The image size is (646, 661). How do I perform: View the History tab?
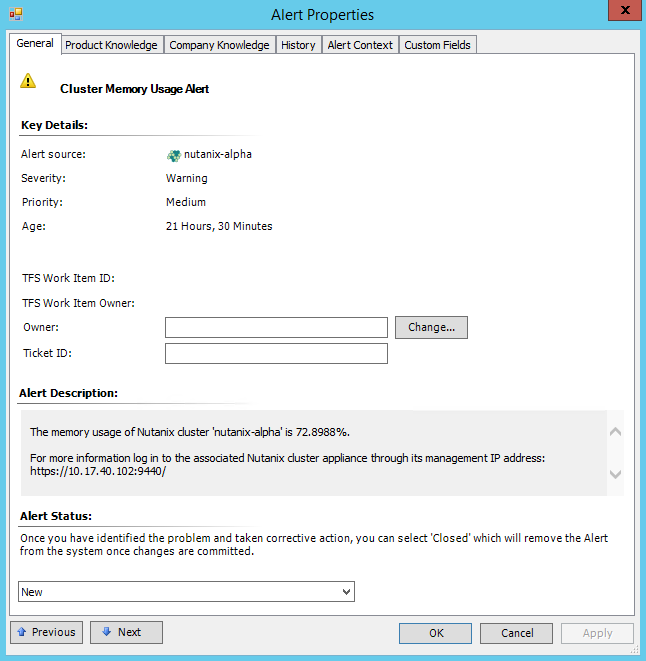(298, 45)
